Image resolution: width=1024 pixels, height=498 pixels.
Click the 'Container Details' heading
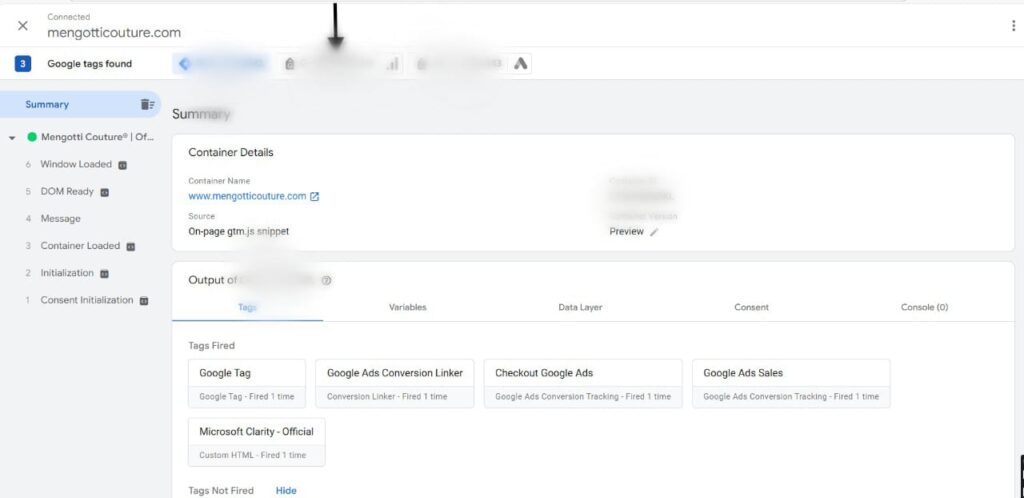click(231, 153)
